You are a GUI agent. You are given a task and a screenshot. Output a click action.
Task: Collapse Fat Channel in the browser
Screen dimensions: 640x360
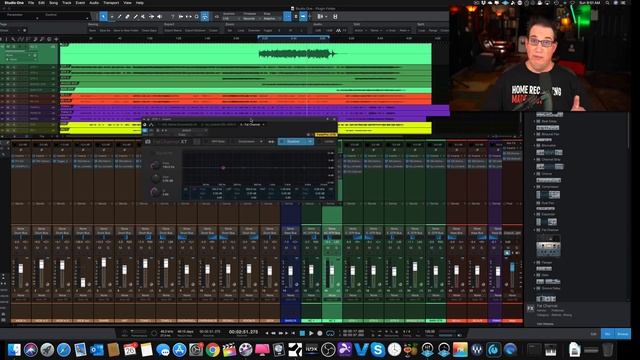(x=535, y=230)
